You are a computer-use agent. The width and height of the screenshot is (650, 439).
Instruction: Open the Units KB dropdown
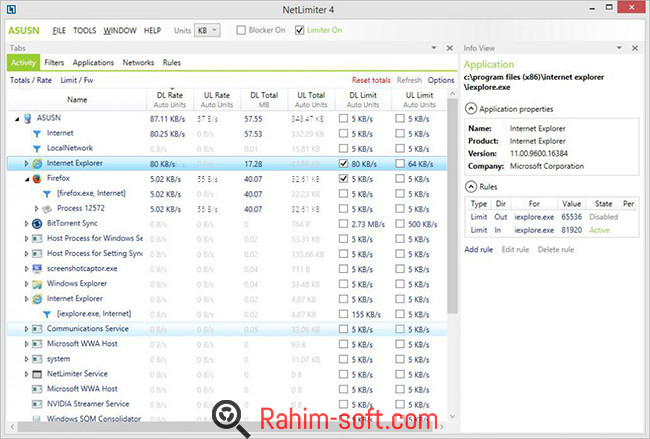pyautogui.click(x=207, y=30)
